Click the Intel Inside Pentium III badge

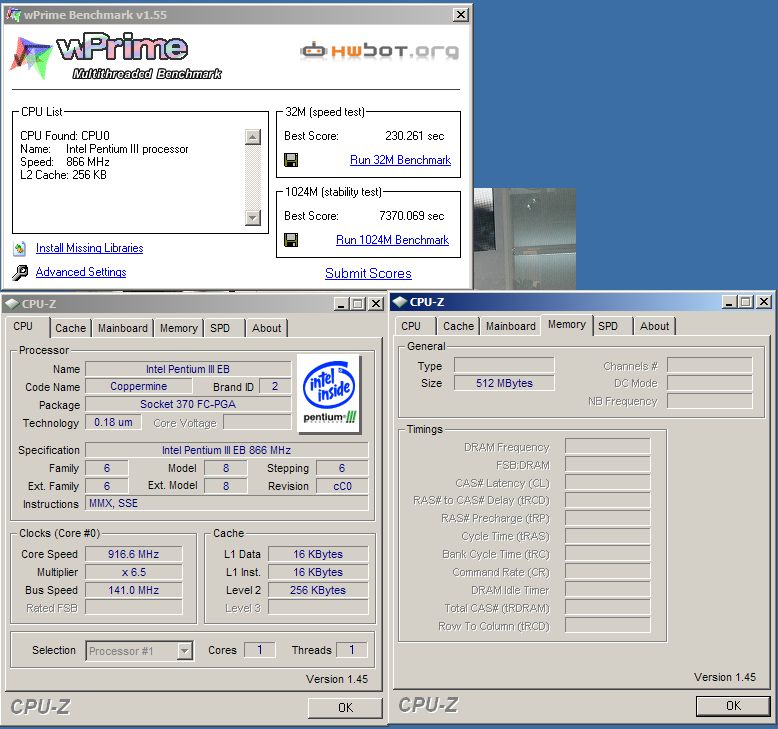(x=329, y=394)
